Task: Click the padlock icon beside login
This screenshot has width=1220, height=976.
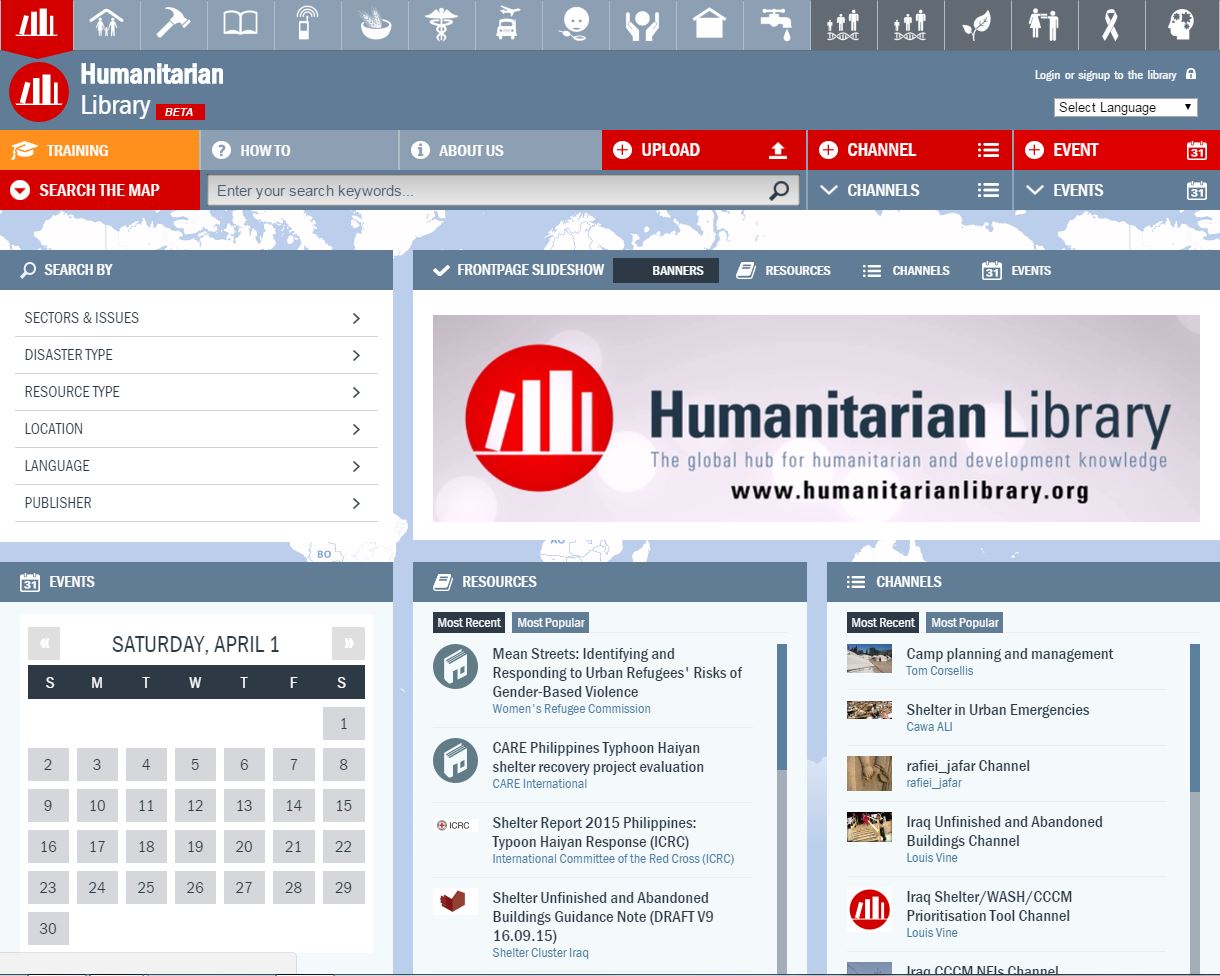Action: pos(1190,75)
